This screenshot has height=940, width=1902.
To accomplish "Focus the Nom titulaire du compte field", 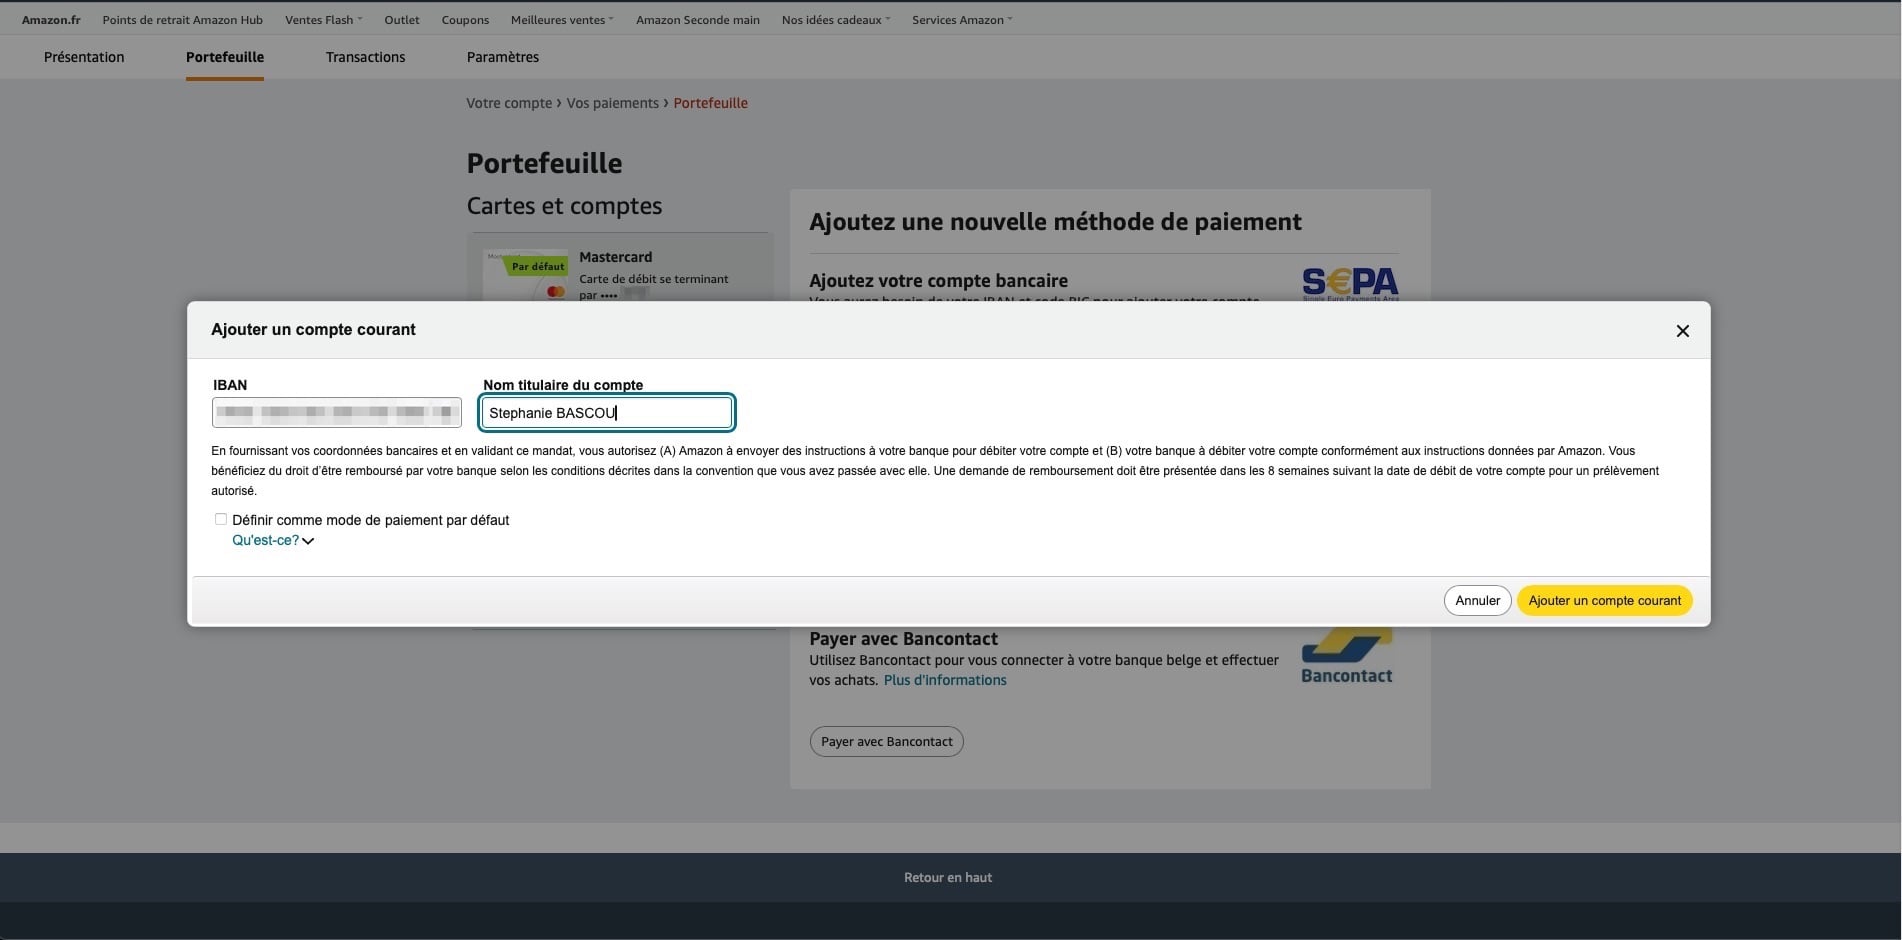I will pos(607,413).
